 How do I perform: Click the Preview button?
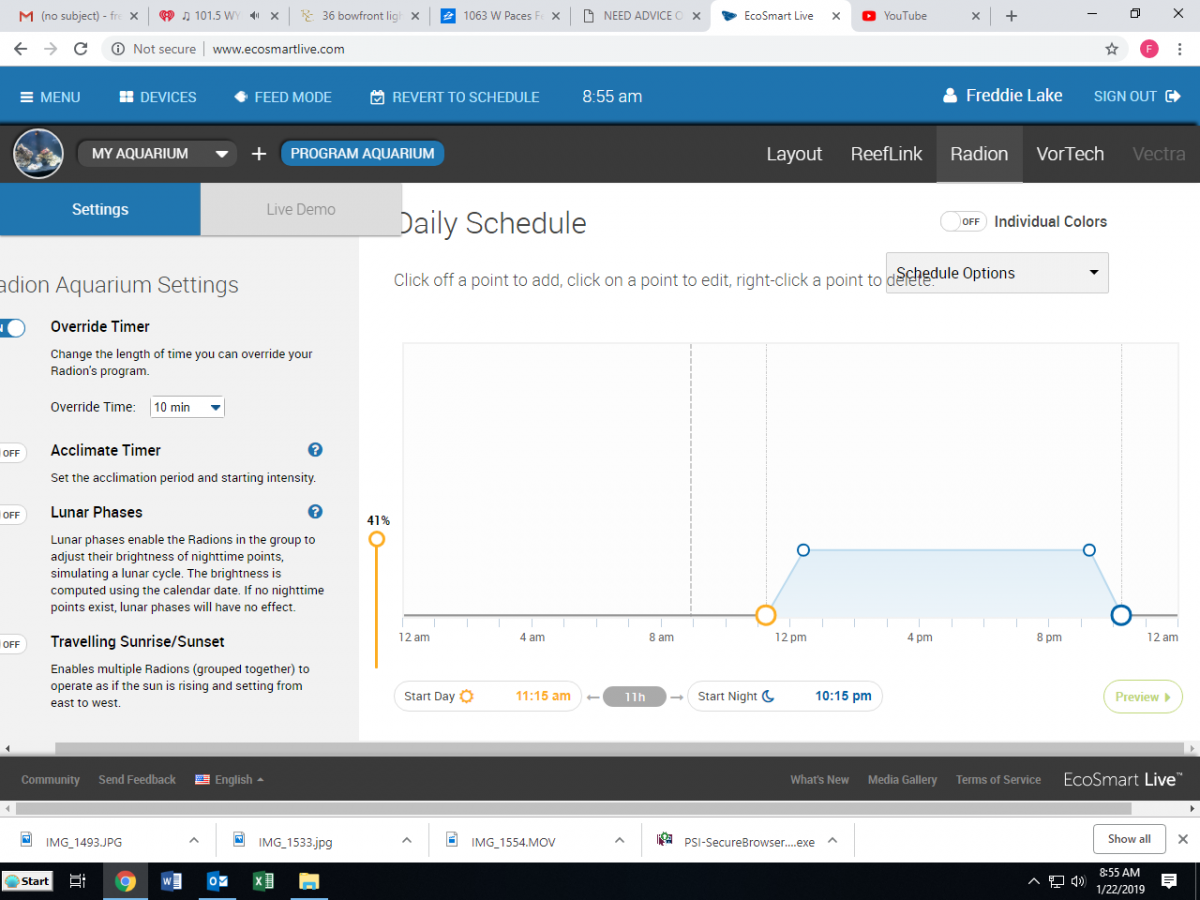[x=1143, y=697]
